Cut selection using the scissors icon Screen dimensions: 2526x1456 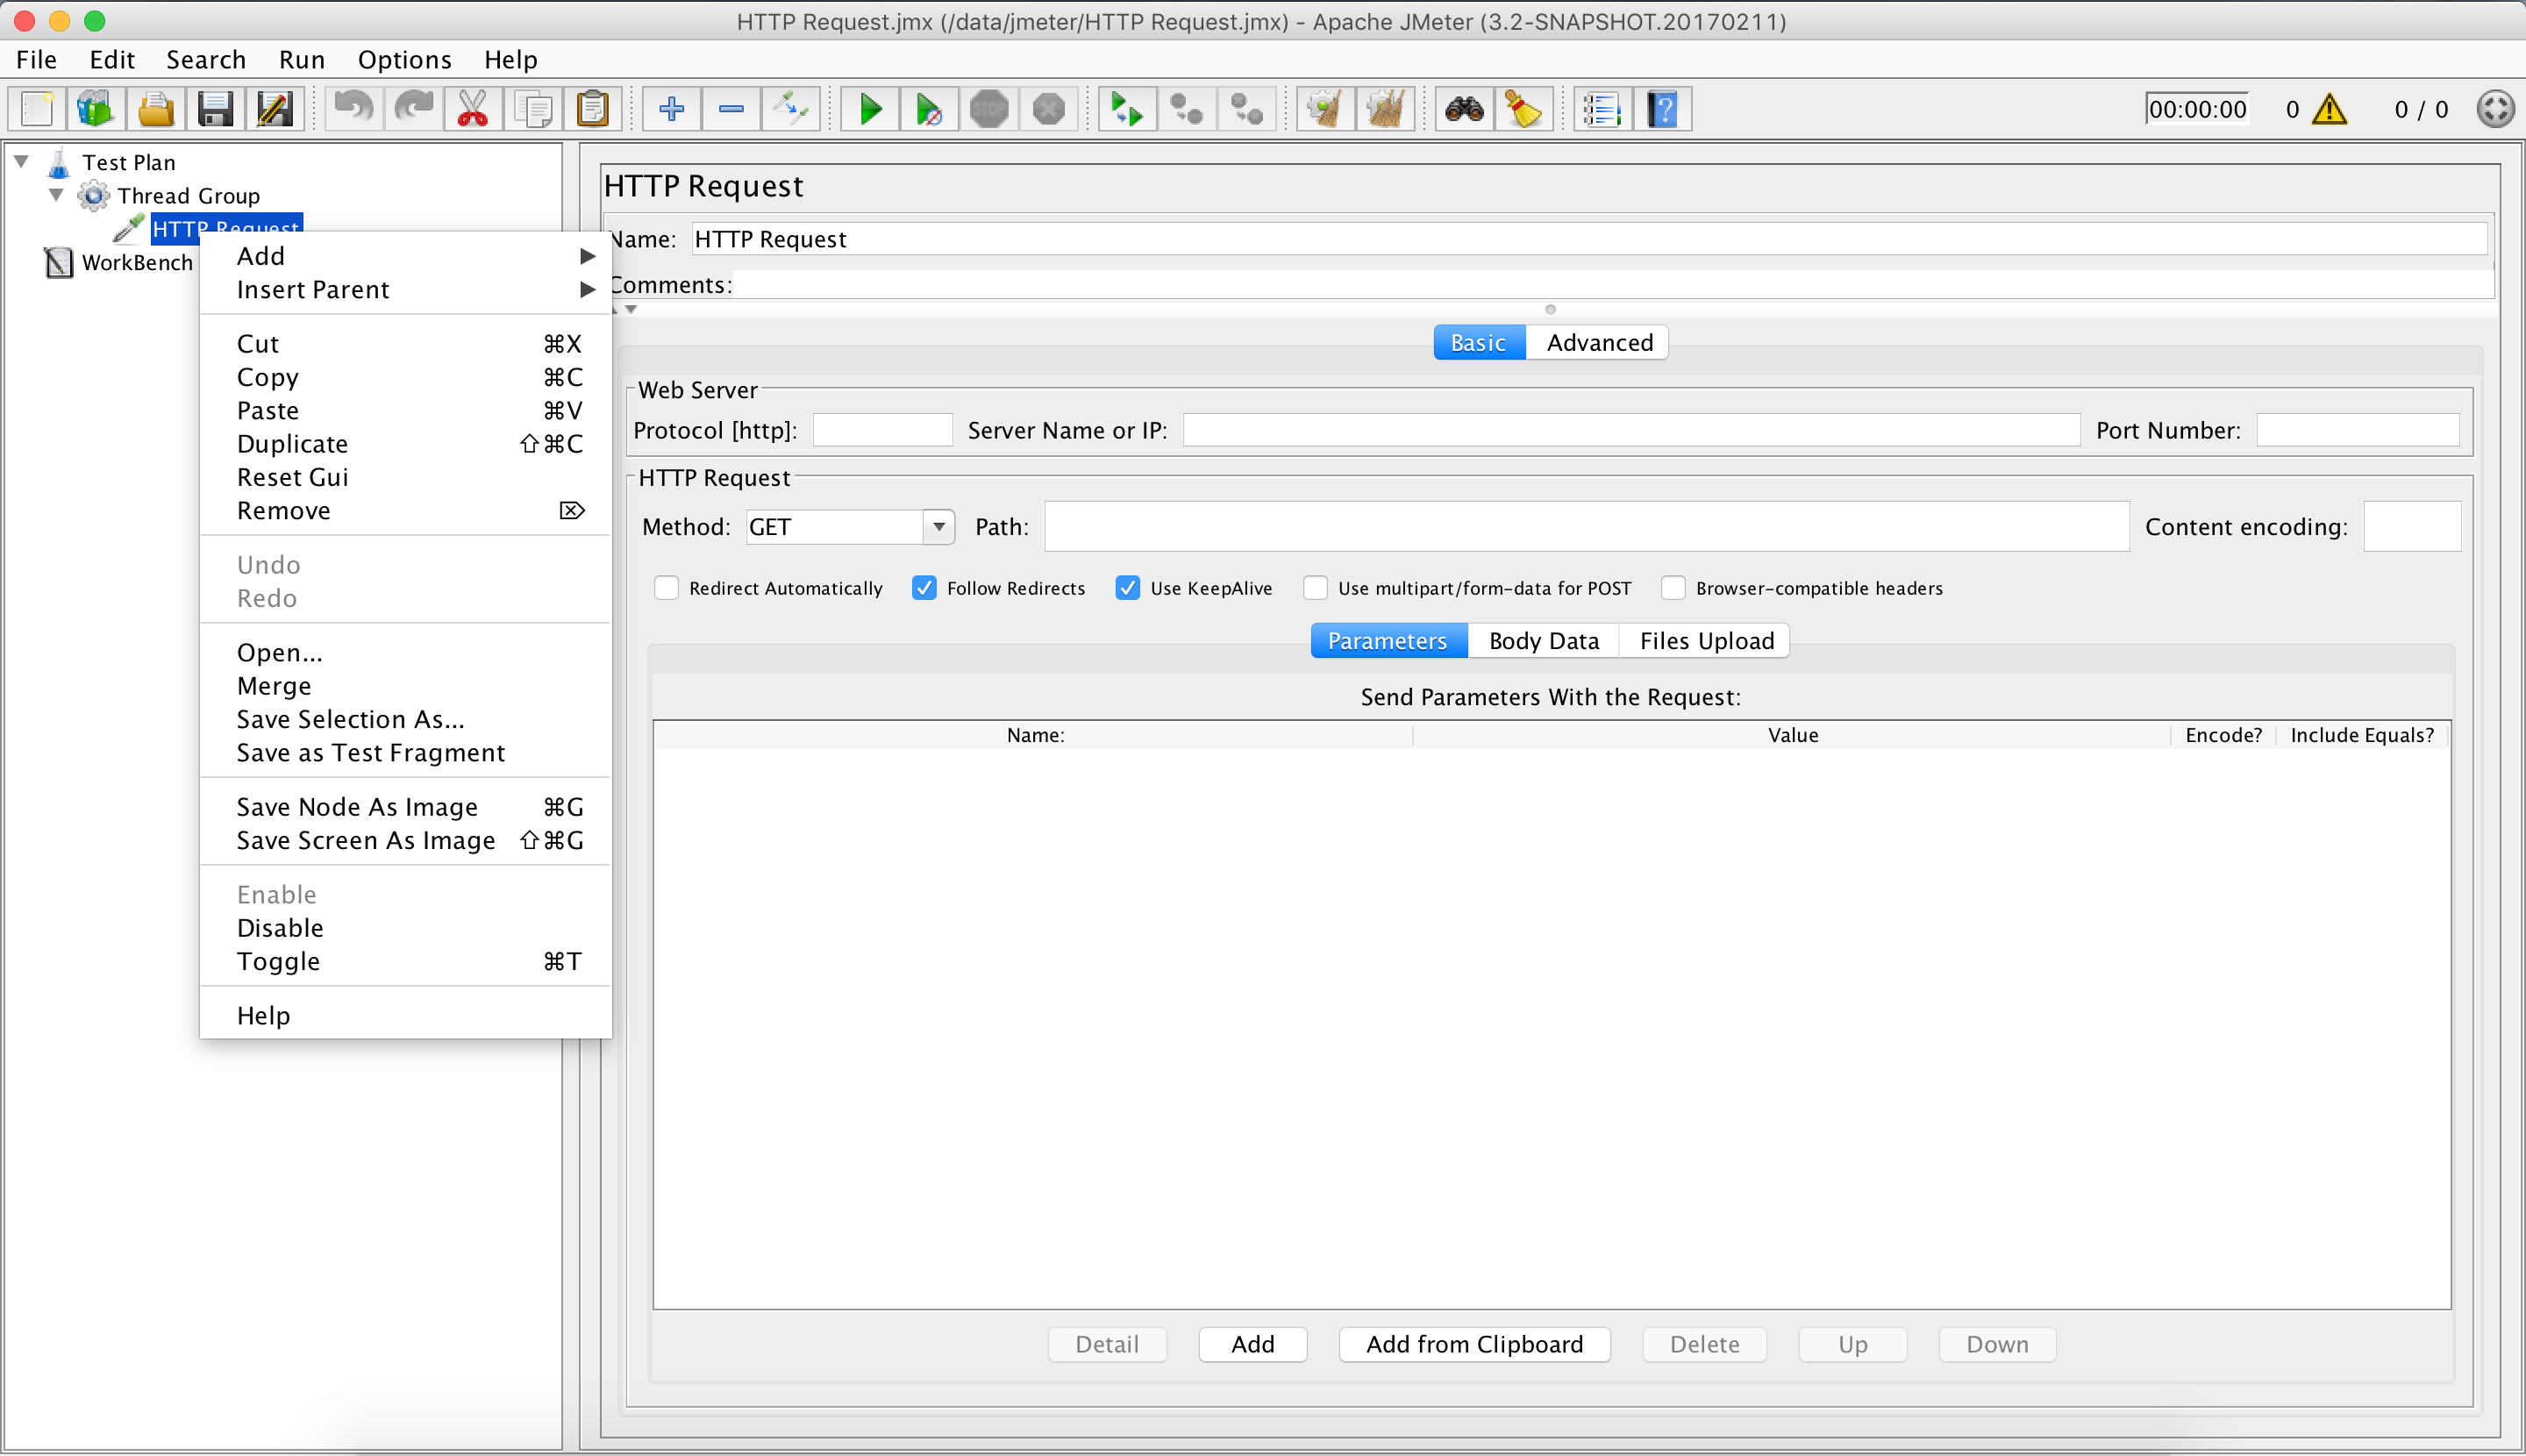click(x=472, y=108)
